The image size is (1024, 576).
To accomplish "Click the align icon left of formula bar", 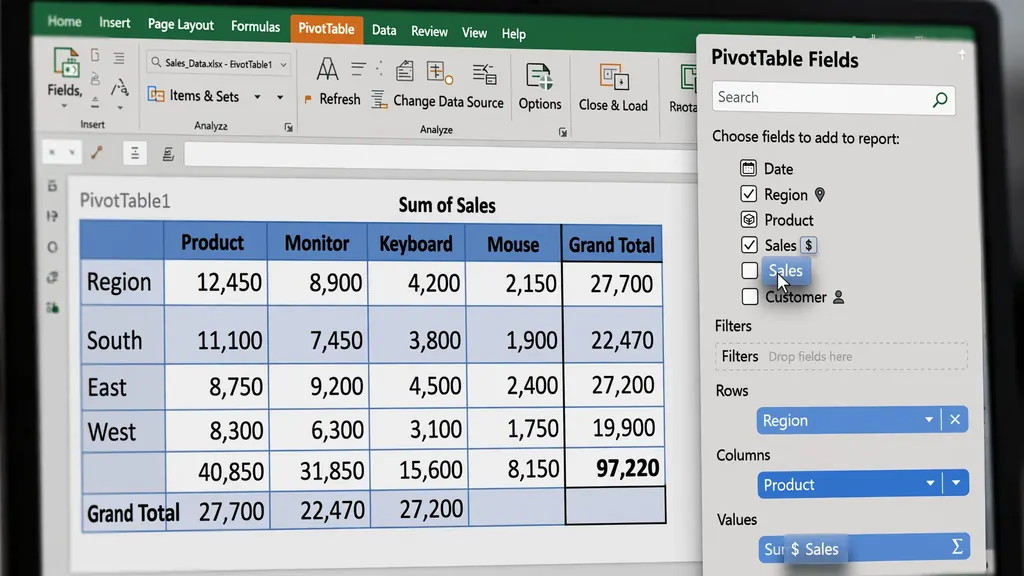I will coord(135,153).
